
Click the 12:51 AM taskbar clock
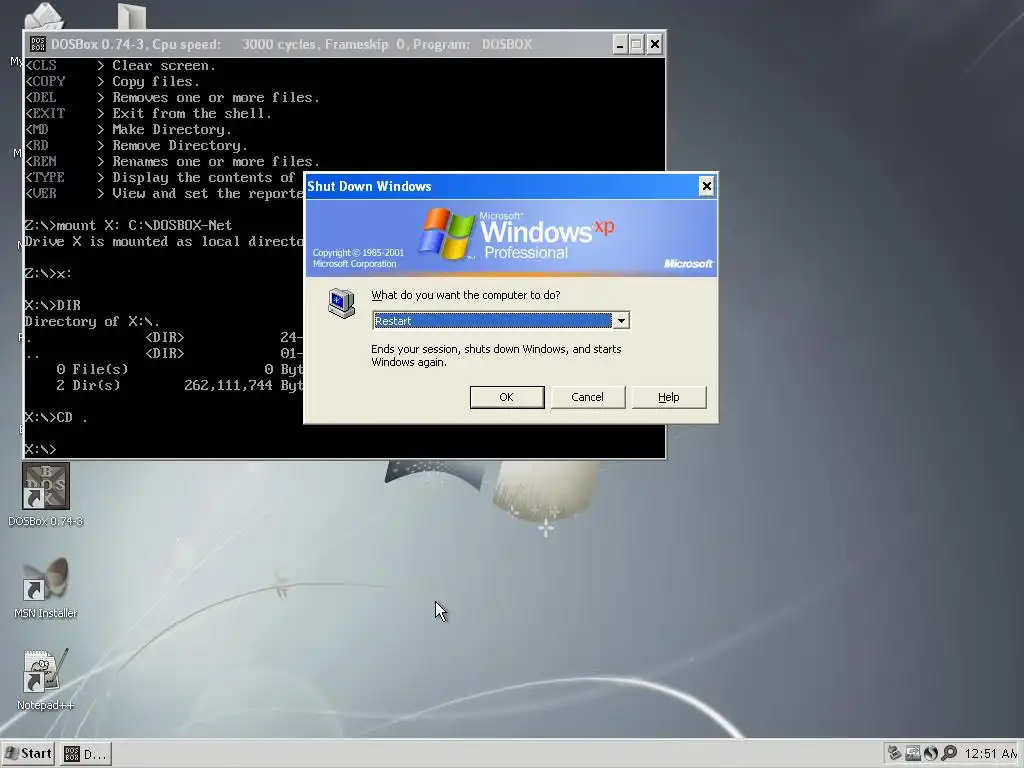(x=991, y=754)
